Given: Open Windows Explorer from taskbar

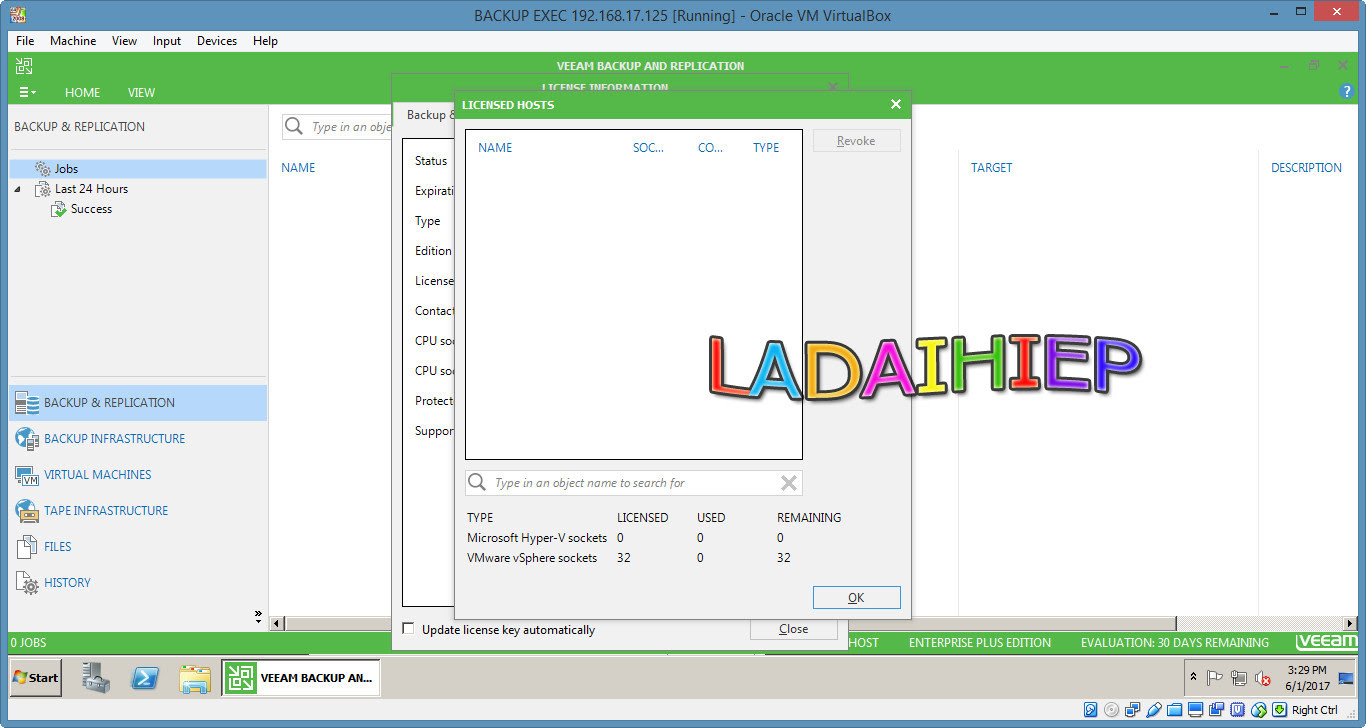Looking at the screenshot, I should click(195, 678).
